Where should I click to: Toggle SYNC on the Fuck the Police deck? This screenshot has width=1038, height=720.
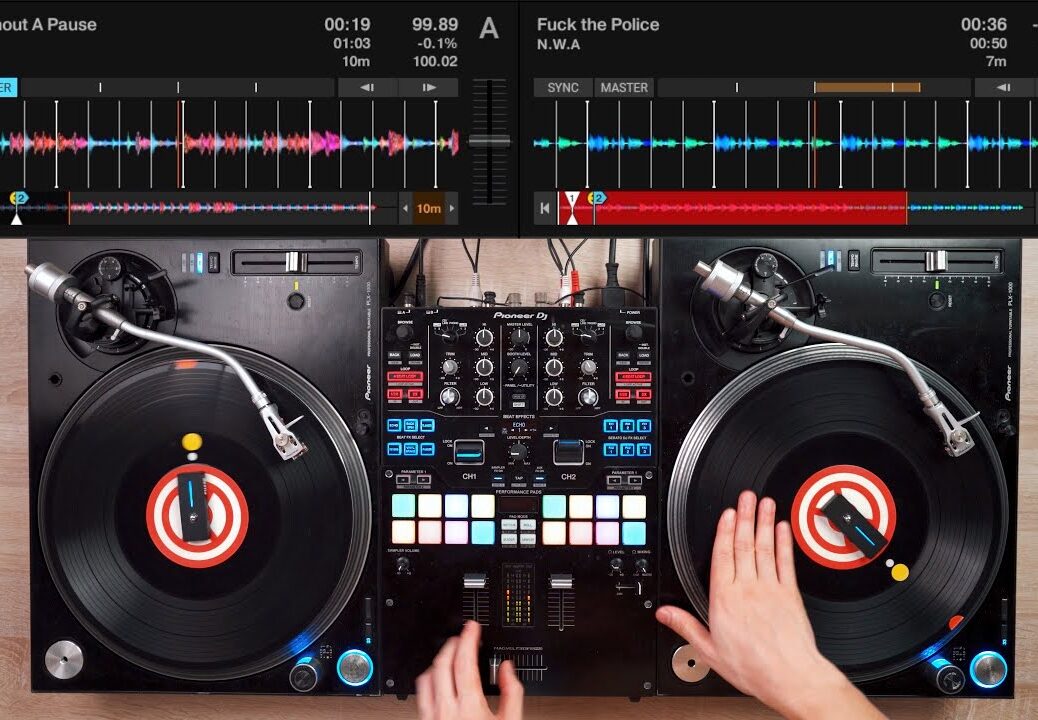(x=563, y=87)
